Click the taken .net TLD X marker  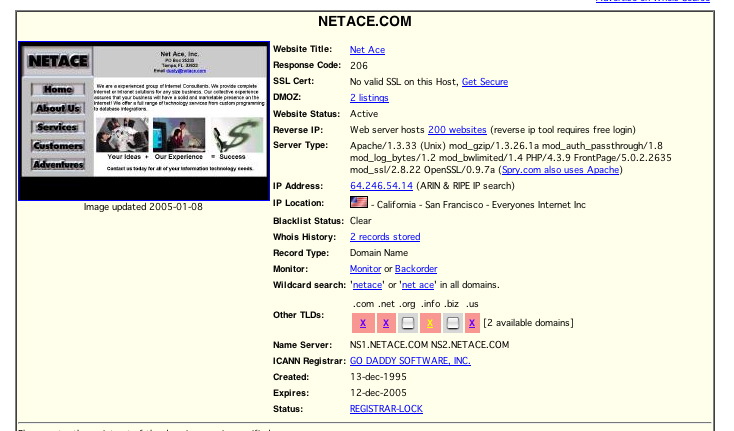[385, 323]
